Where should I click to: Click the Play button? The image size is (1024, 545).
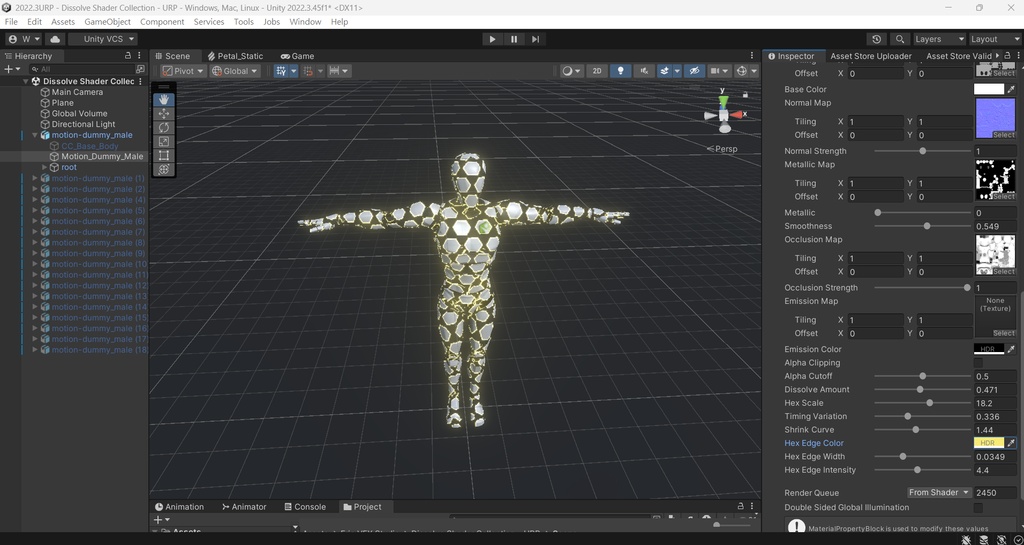coord(492,39)
